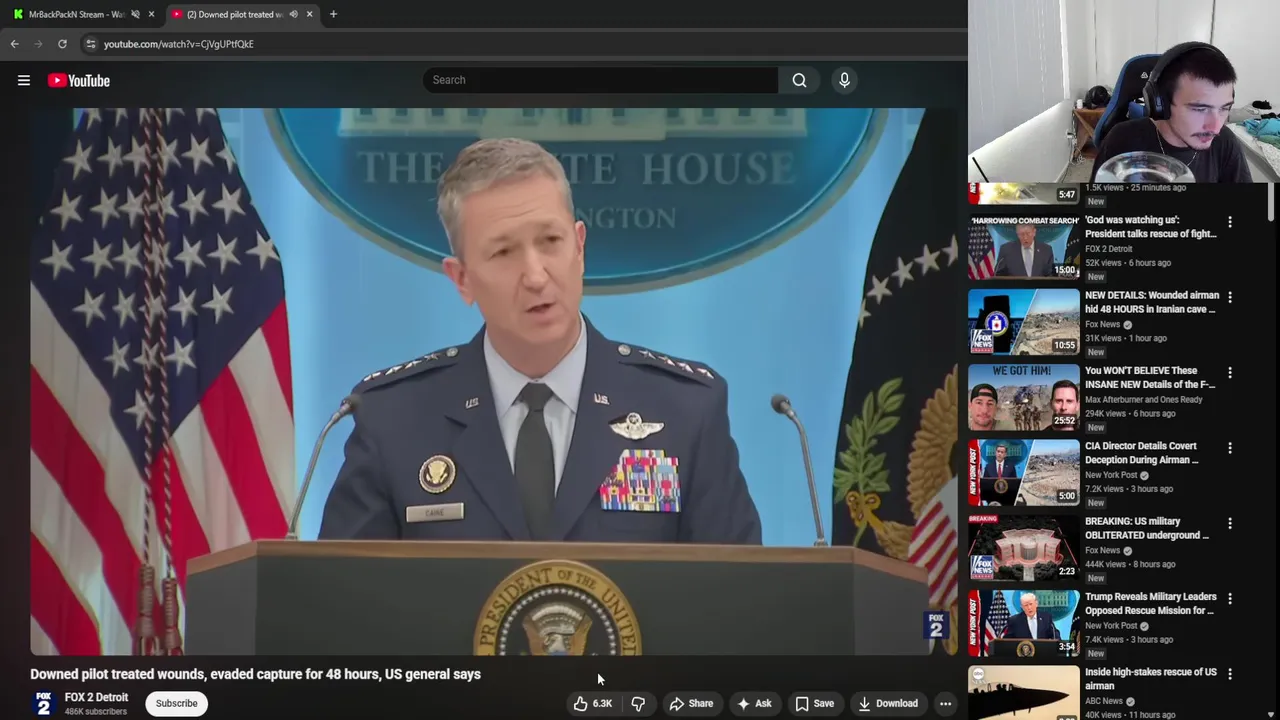Image resolution: width=1280 pixels, height=720 pixels.
Task: Open NEW DETAILS Wounded airman thumbnail
Action: click(x=1023, y=322)
